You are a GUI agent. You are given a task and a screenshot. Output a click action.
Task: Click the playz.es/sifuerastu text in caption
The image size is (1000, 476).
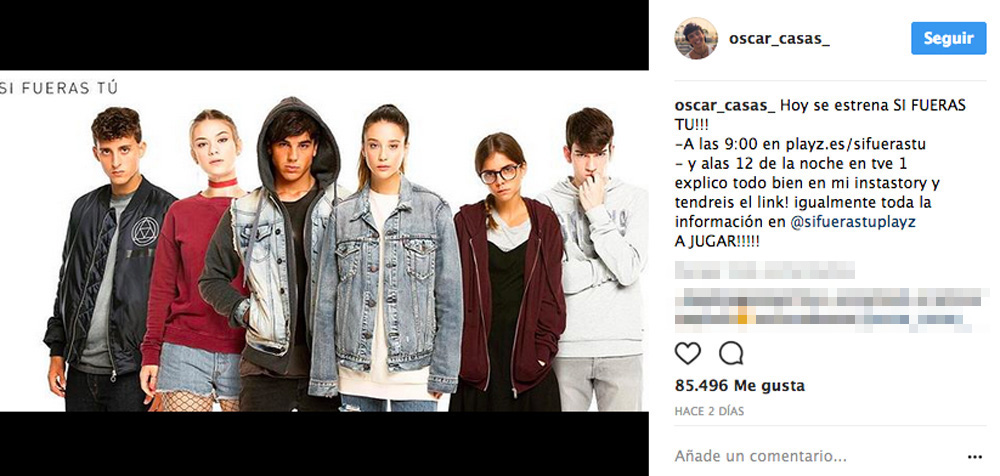tap(860, 144)
